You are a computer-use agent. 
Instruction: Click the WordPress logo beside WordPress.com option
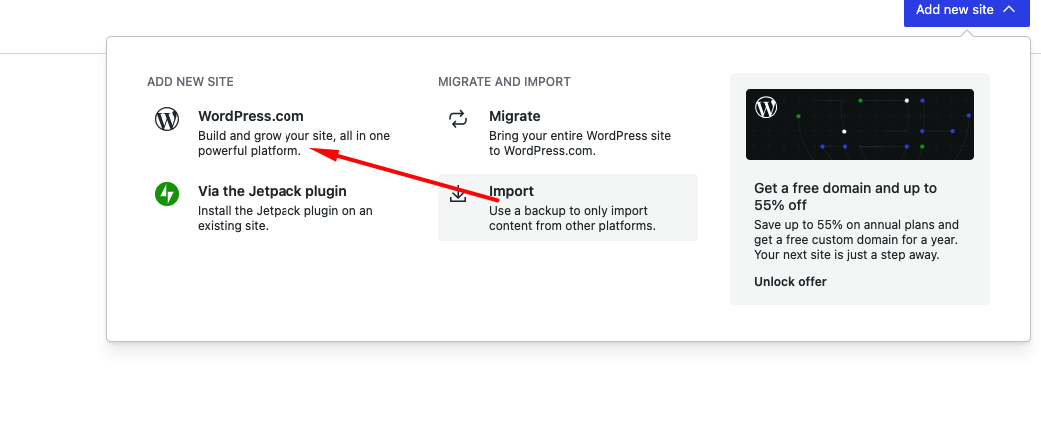point(167,119)
